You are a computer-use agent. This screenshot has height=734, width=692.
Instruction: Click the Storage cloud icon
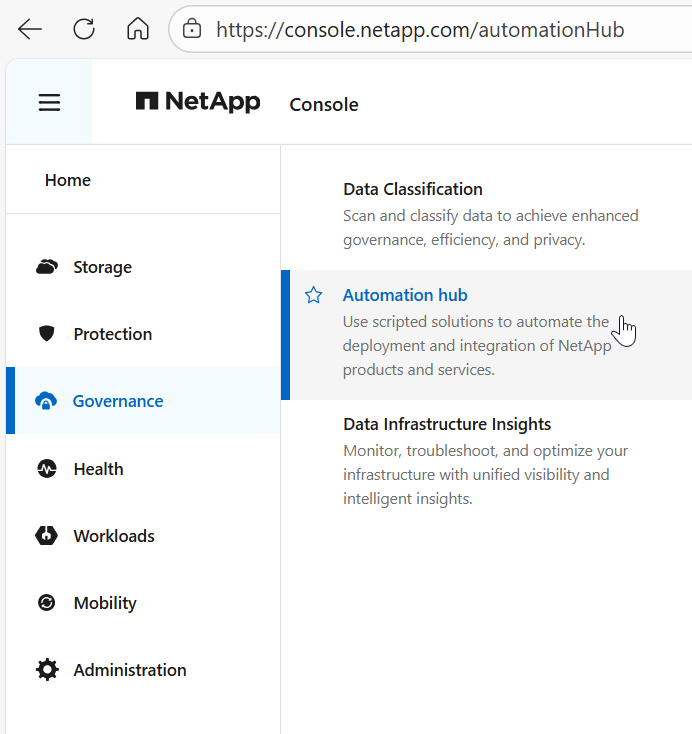pyautogui.click(x=47, y=267)
